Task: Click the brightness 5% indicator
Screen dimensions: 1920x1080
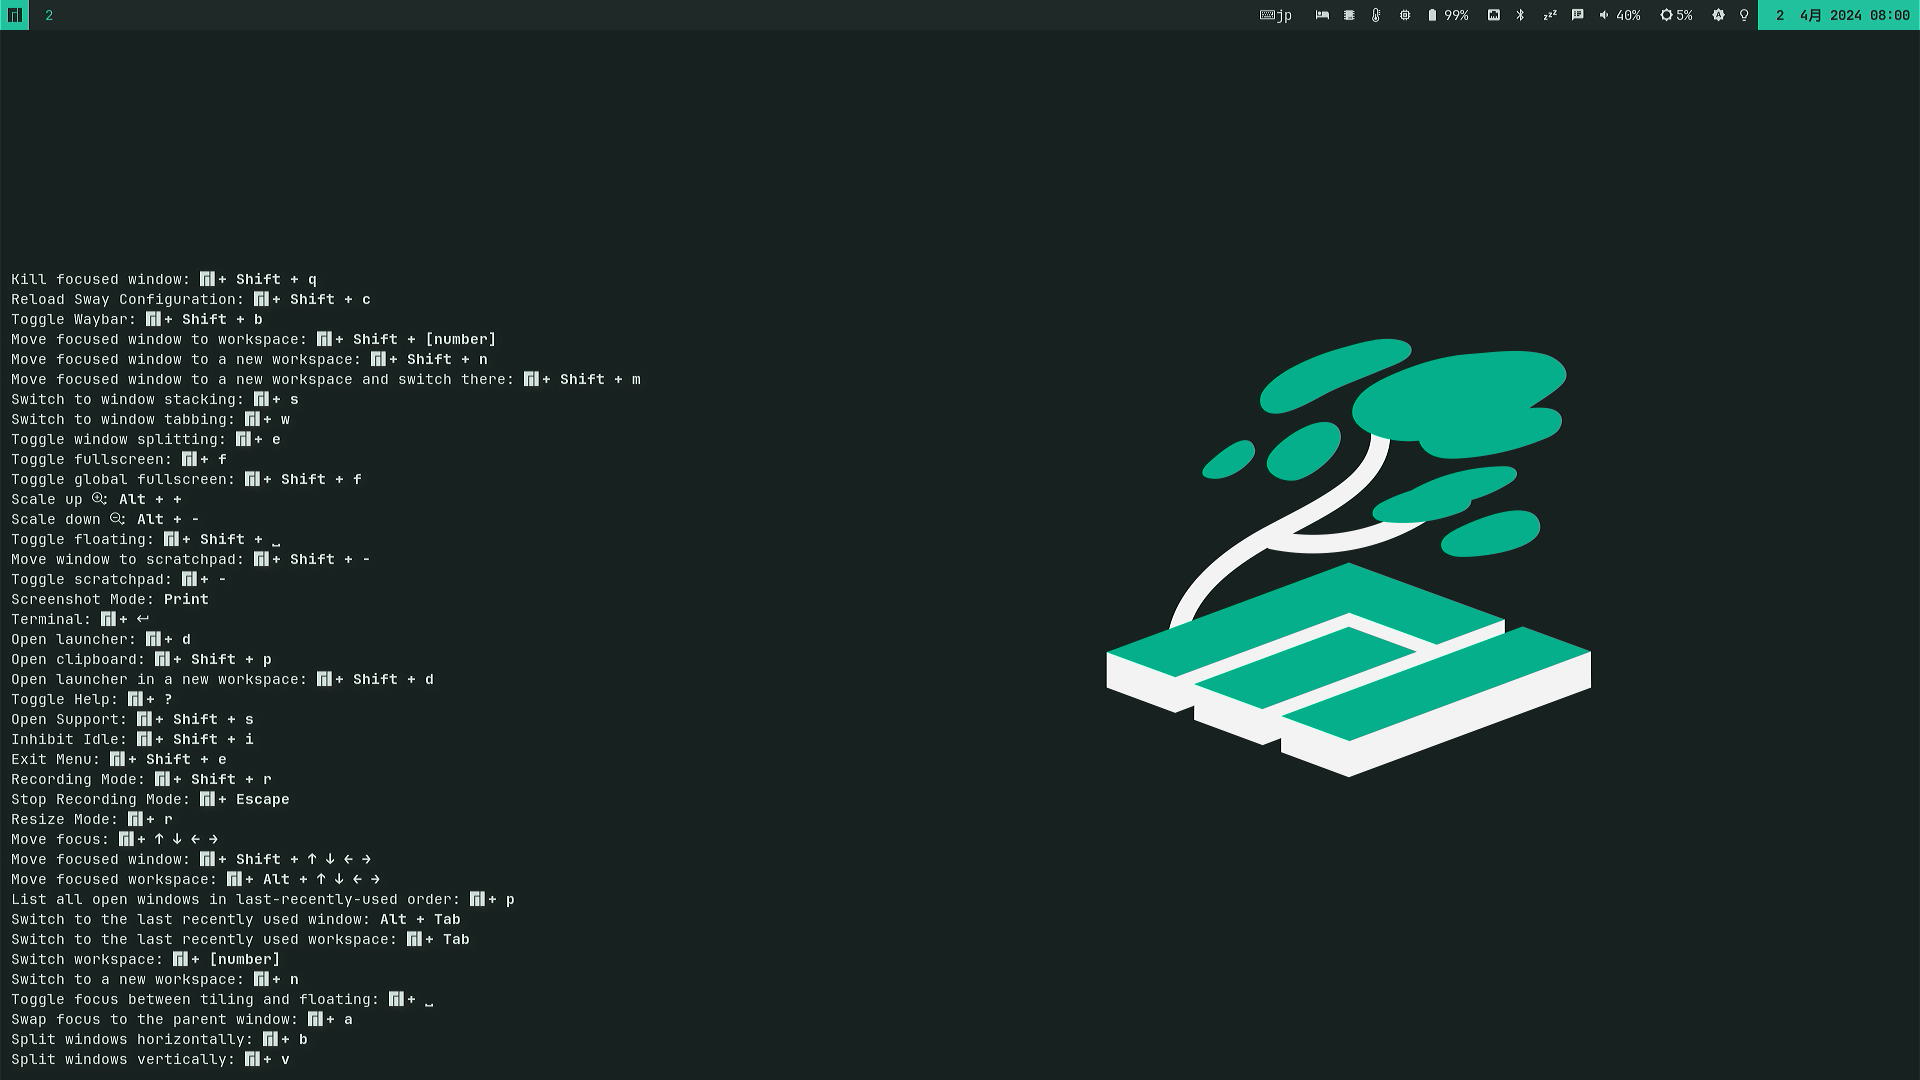Action: point(1677,15)
